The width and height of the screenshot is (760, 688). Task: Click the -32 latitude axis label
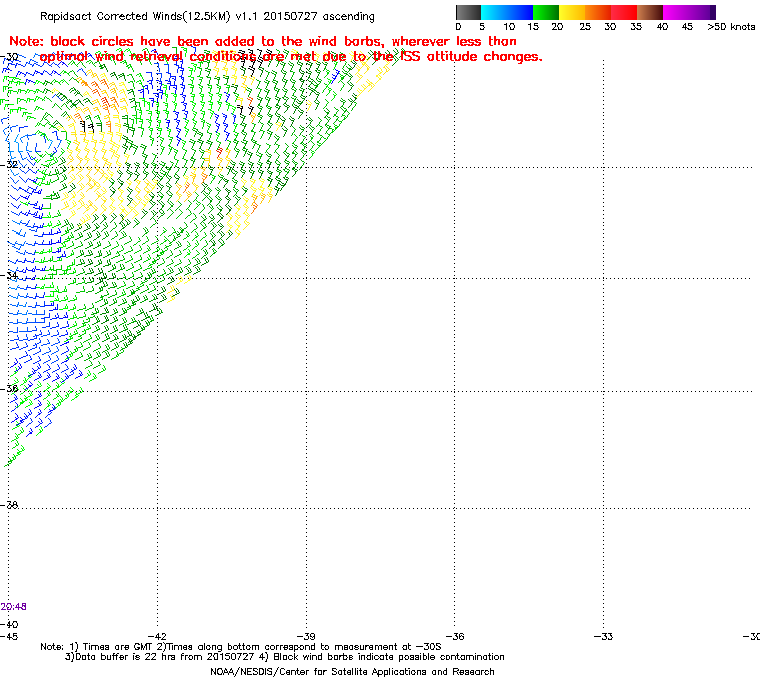9,164
